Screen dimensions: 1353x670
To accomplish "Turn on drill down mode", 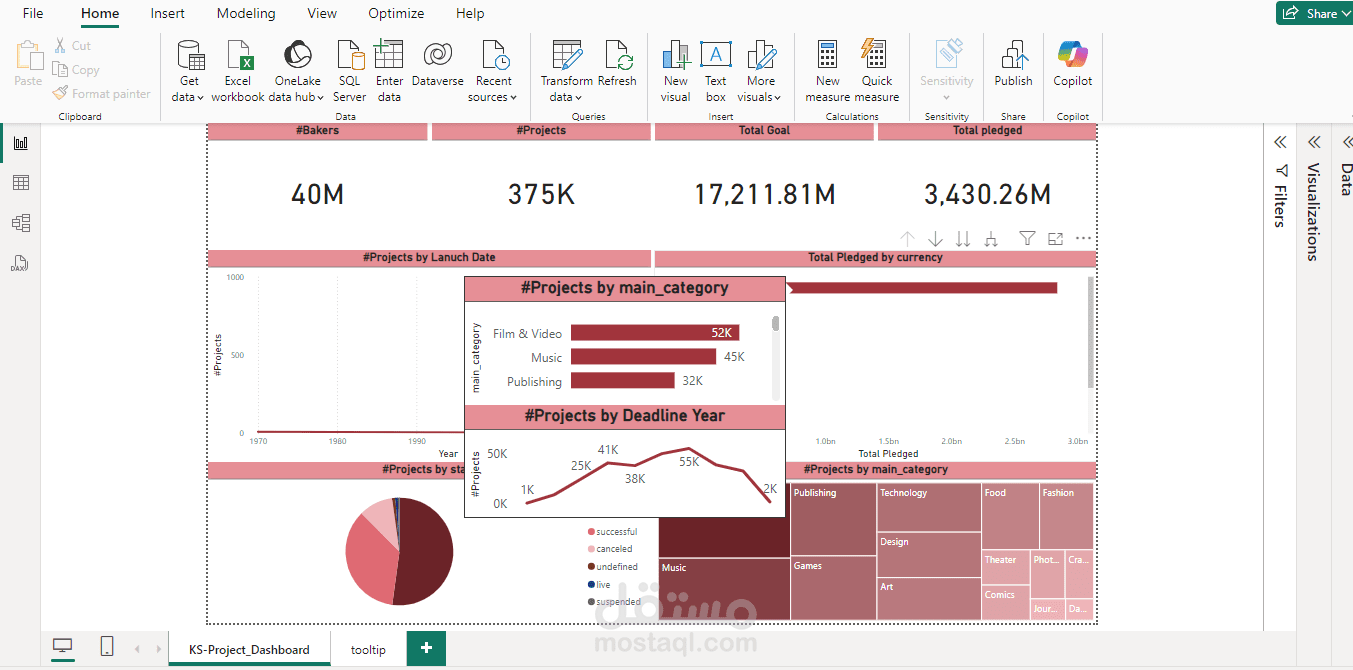I will click(x=935, y=238).
